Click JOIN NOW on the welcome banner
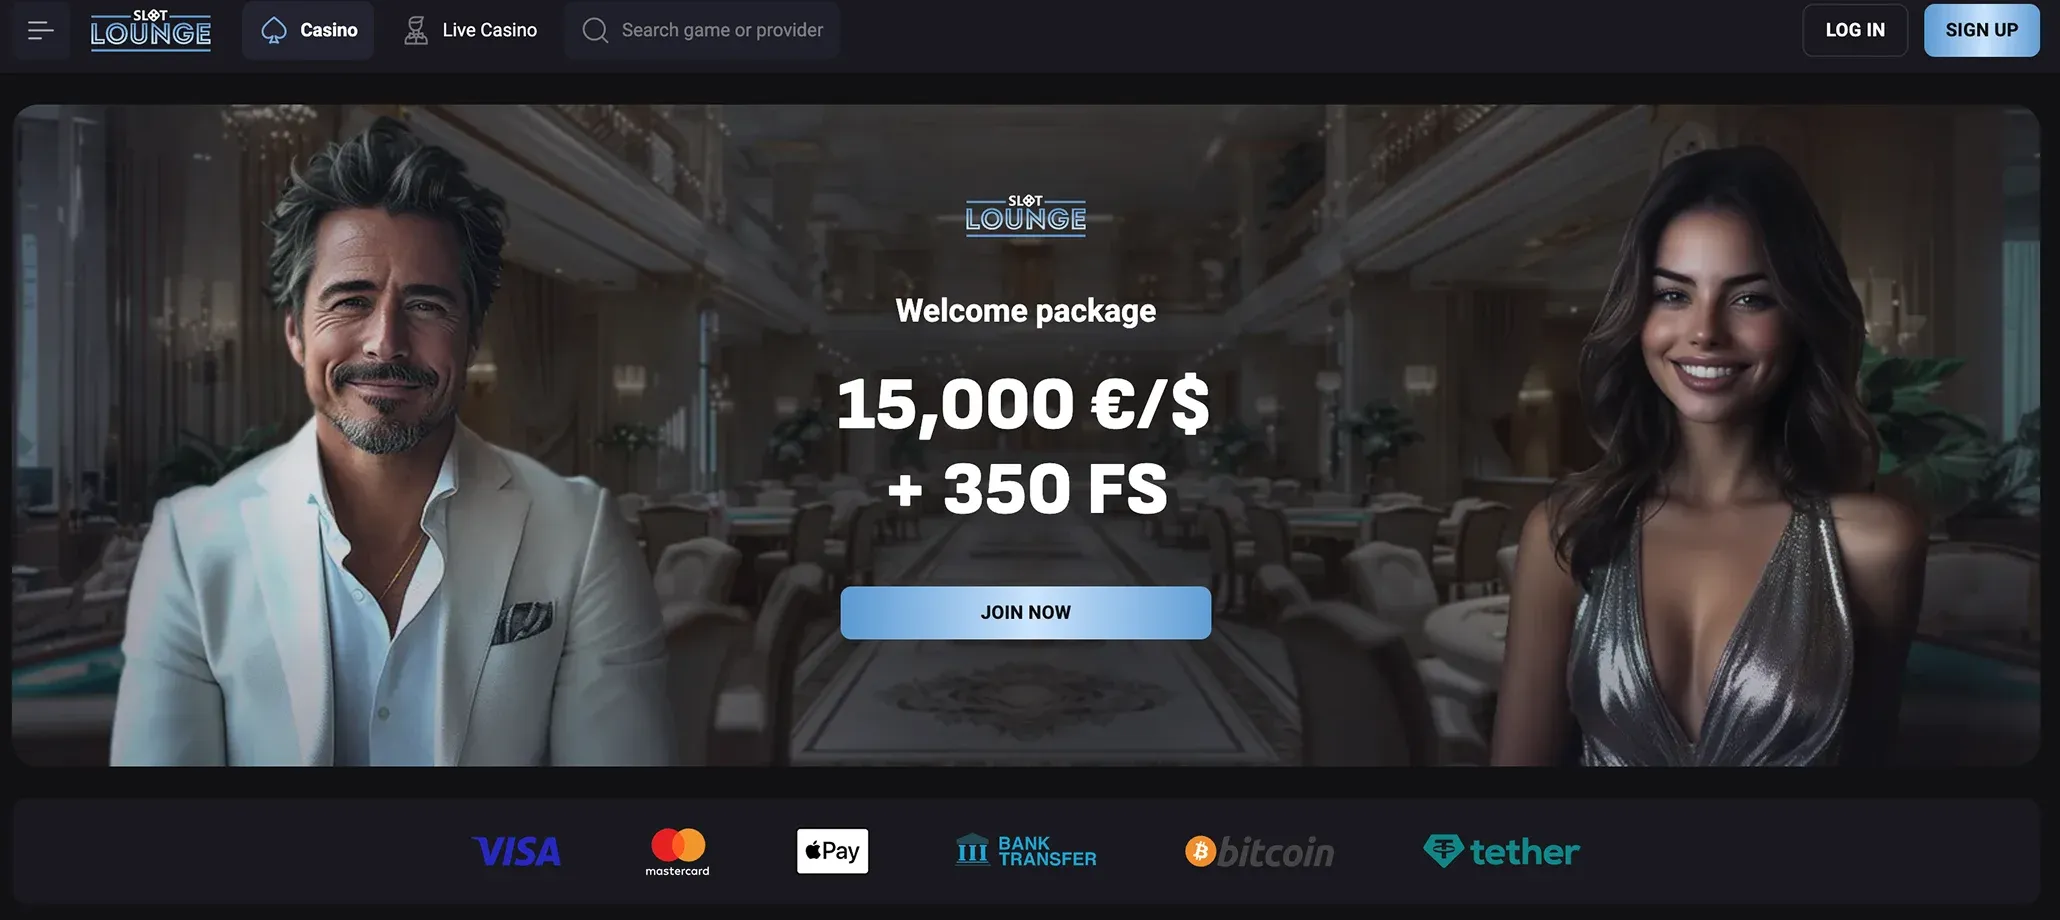 tap(1025, 612)
